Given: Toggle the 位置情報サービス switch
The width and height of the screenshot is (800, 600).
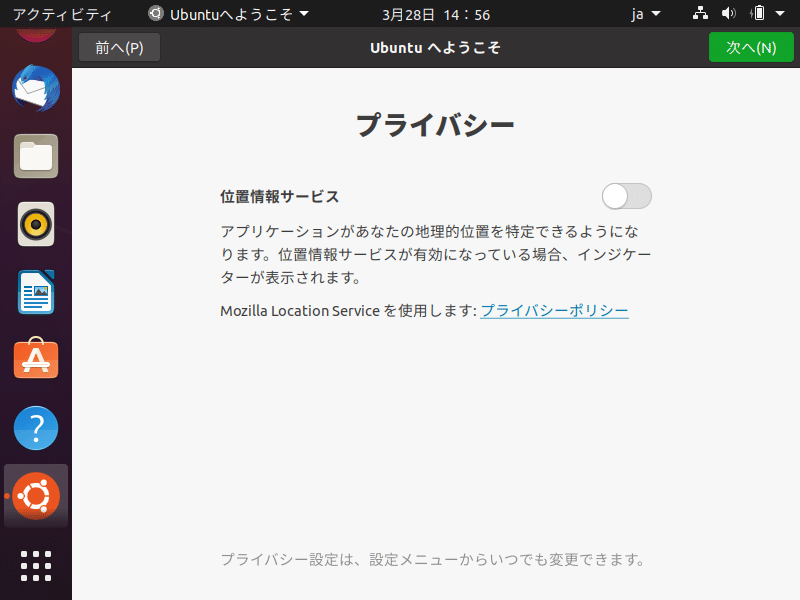Looking at the screenshot, I should pos(627,196).
